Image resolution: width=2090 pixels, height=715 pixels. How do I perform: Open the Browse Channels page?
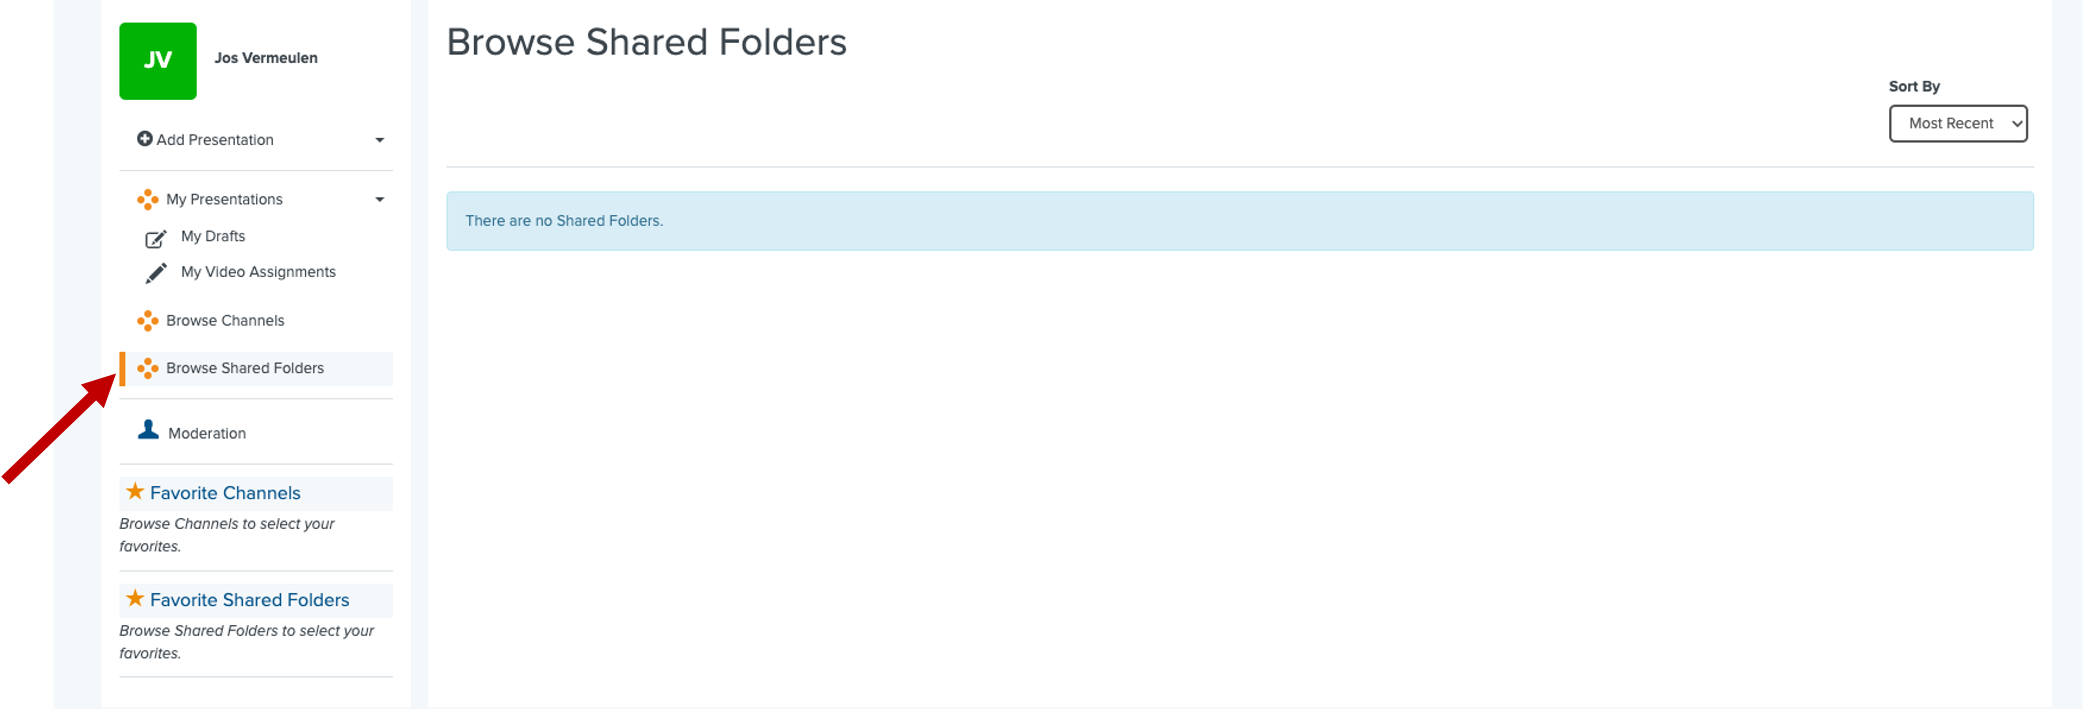[225, 321]
